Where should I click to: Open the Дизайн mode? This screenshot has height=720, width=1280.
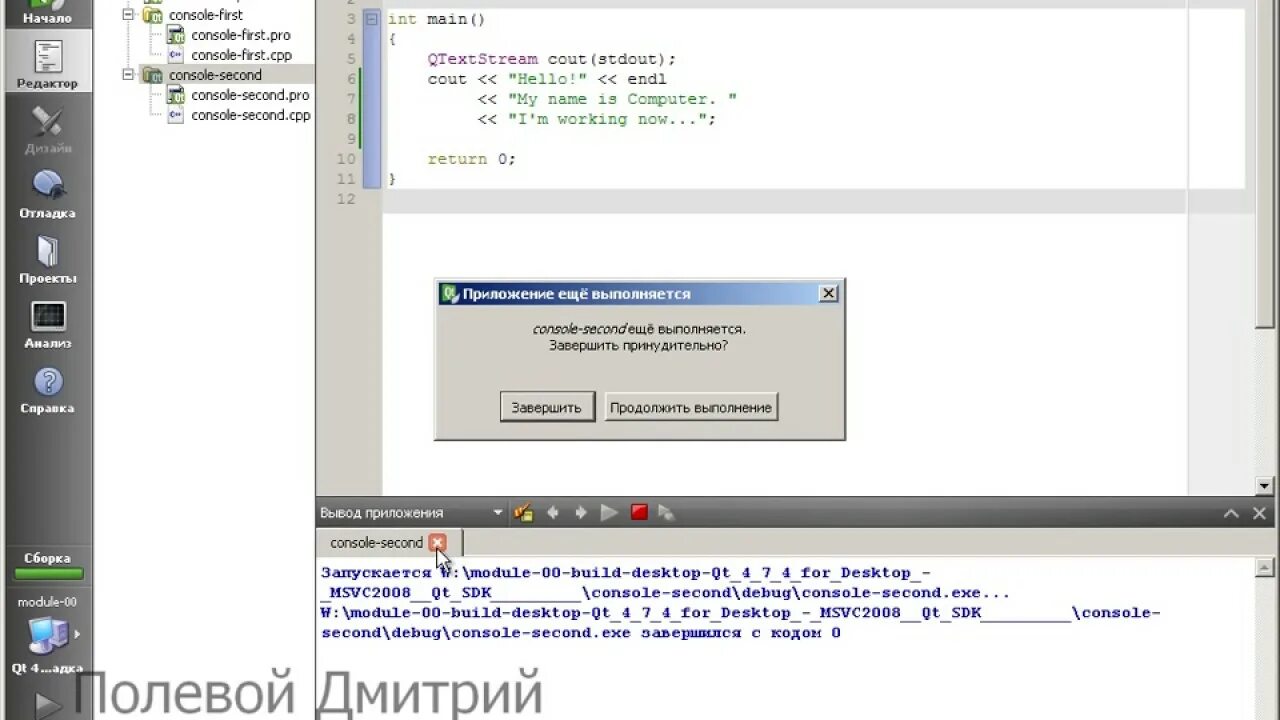point(47,128)
